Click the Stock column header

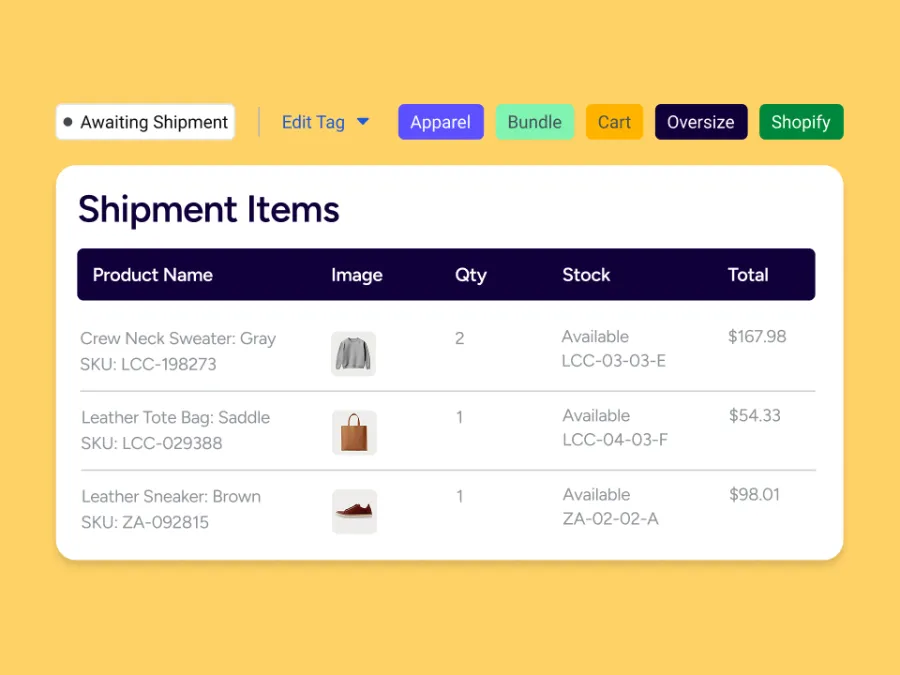[x=586, y=275]
